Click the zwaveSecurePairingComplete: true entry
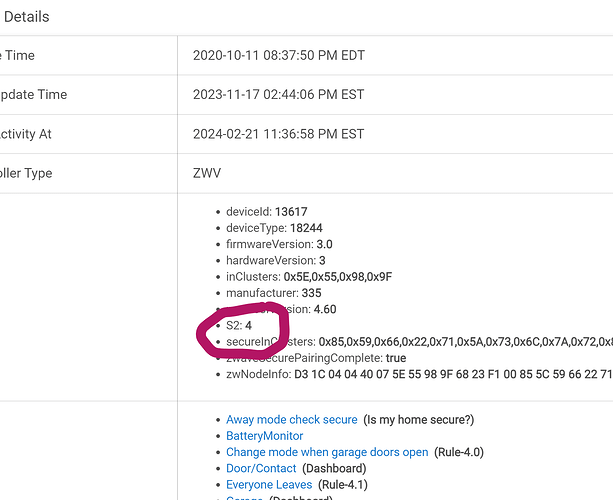 coord(316,358)
